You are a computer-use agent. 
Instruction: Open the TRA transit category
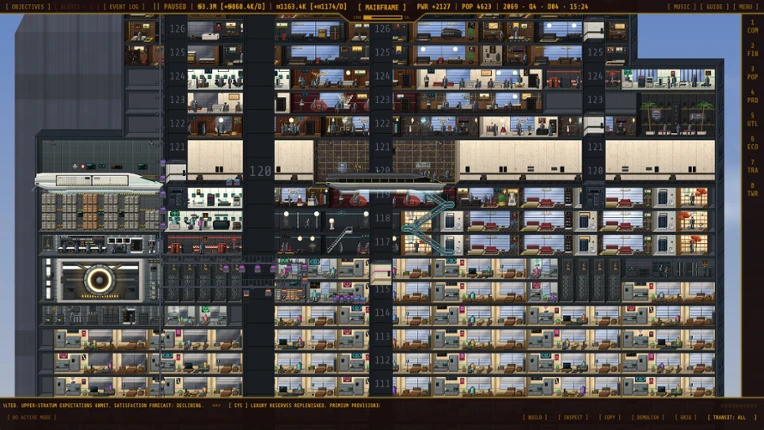pos(753,167)
